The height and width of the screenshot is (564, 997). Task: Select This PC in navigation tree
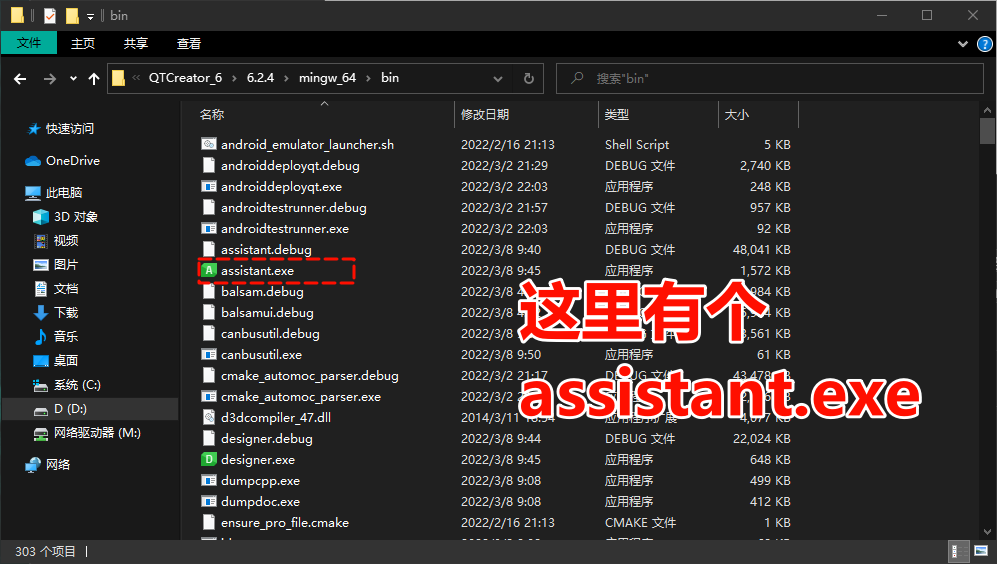point(53,193)
